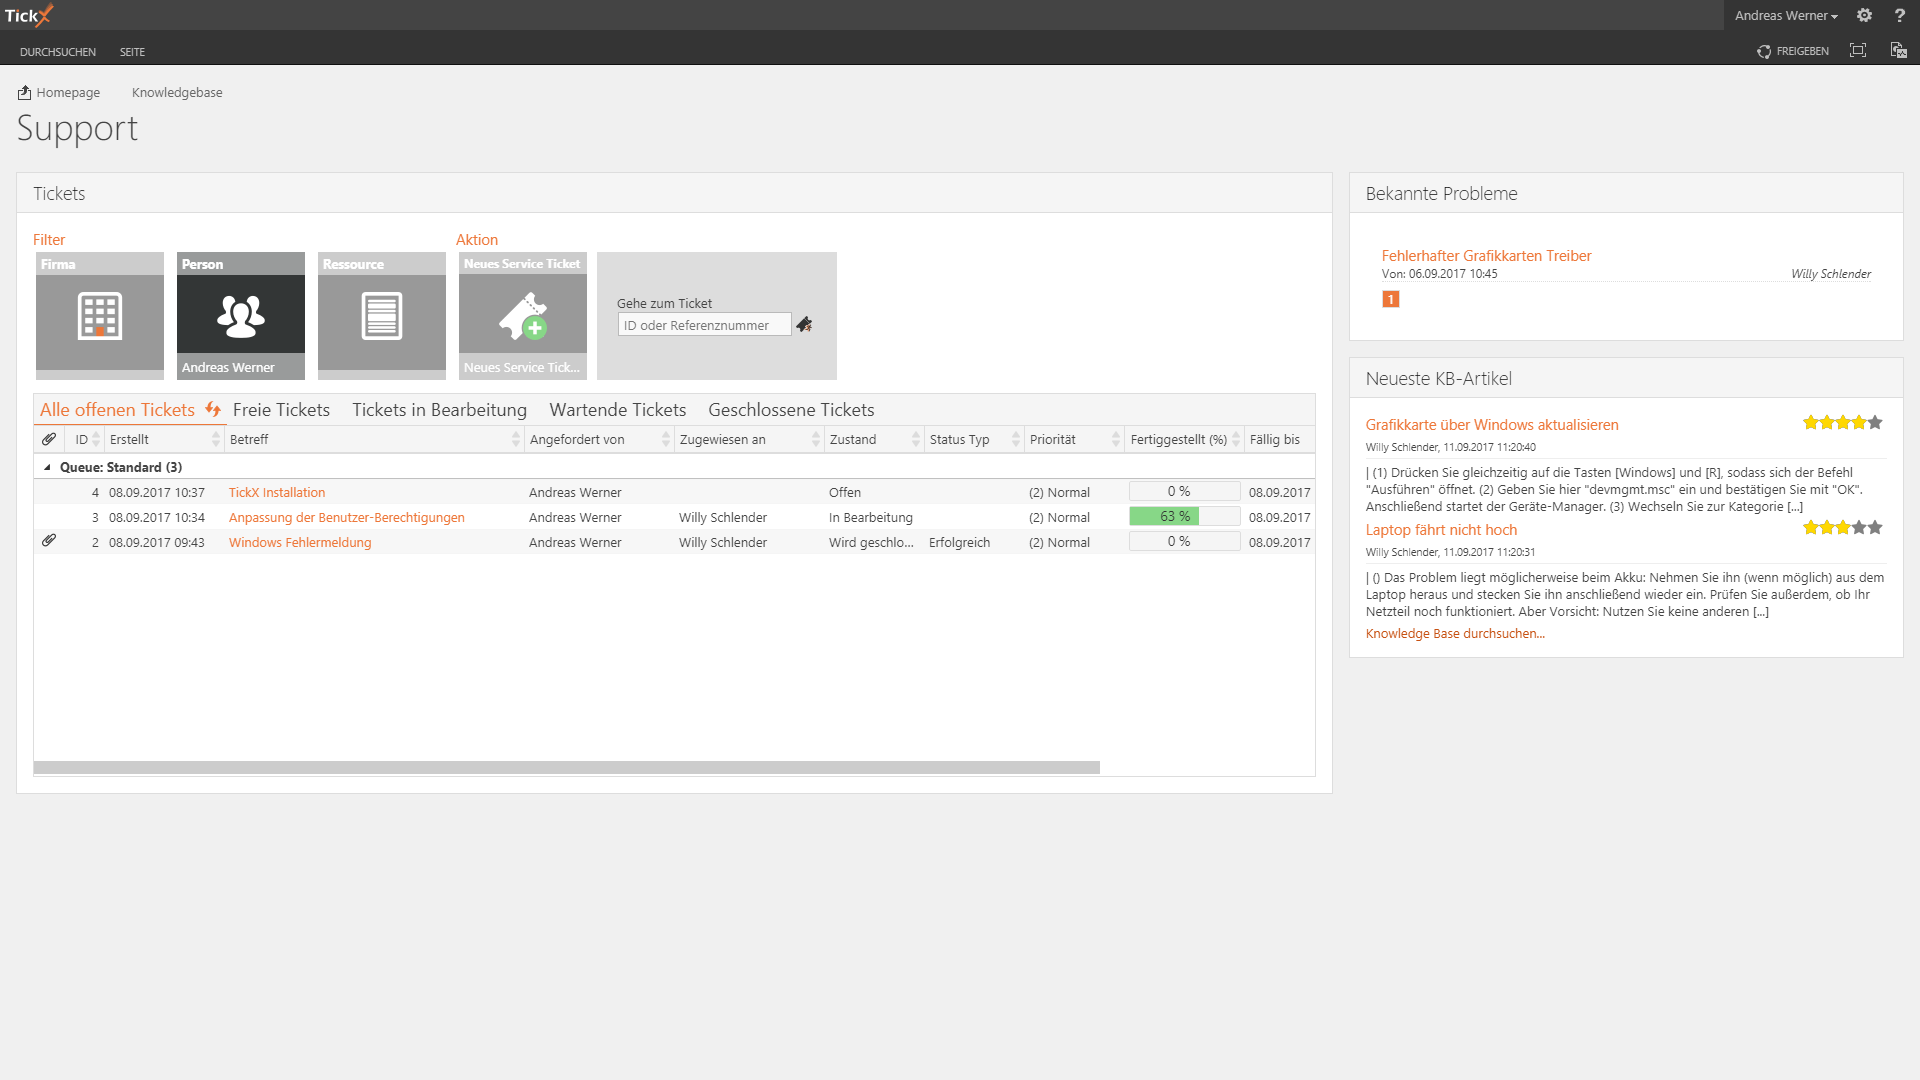Switch to Tickets in Bearbeitung tab
1920x1080 pixels.
(439, 410)
